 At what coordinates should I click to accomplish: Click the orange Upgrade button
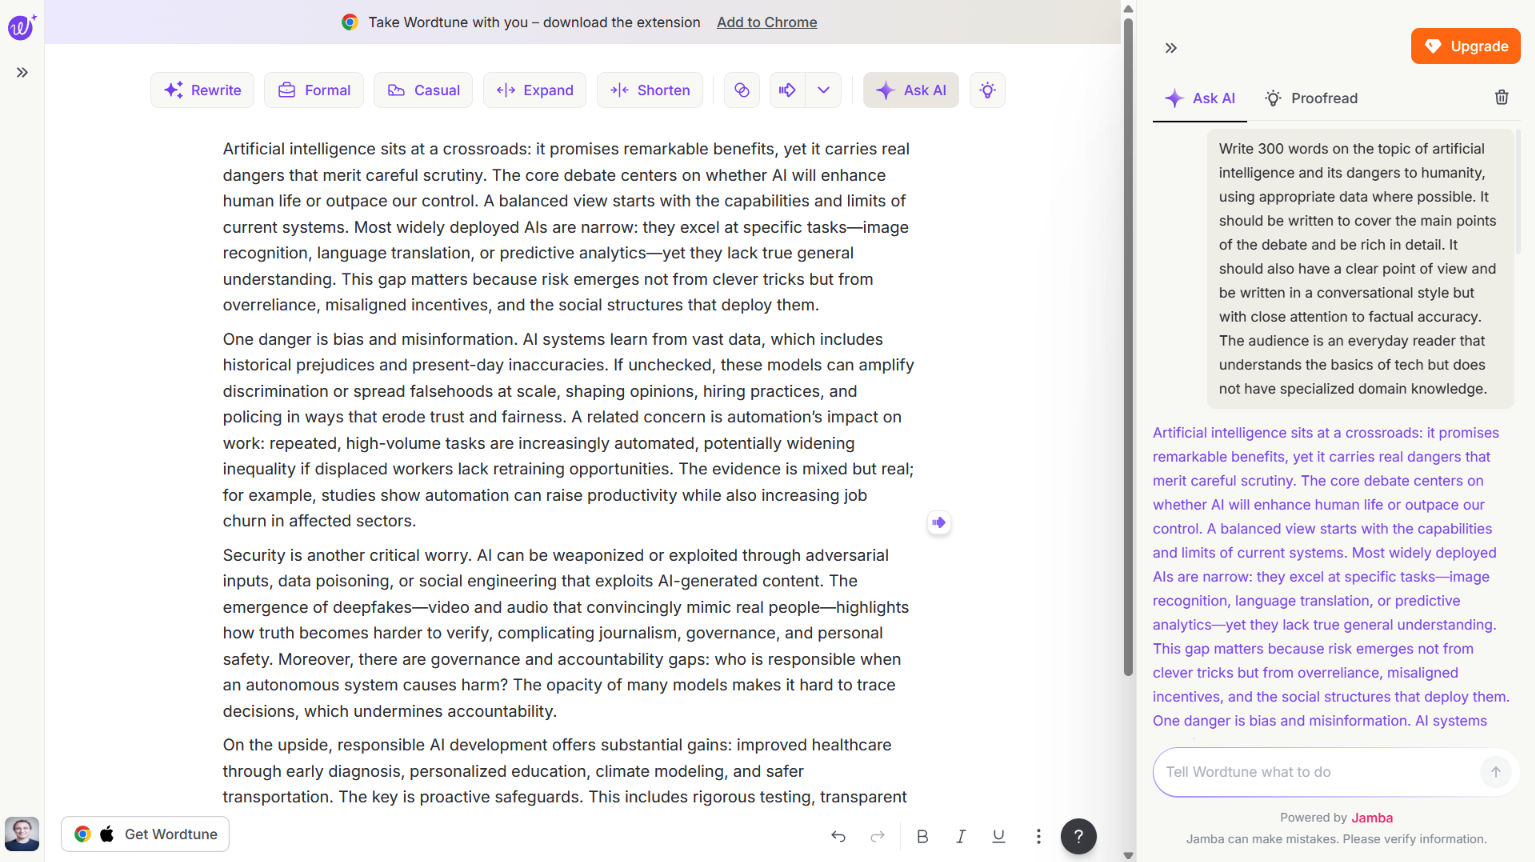click(x=1466, y=46)
